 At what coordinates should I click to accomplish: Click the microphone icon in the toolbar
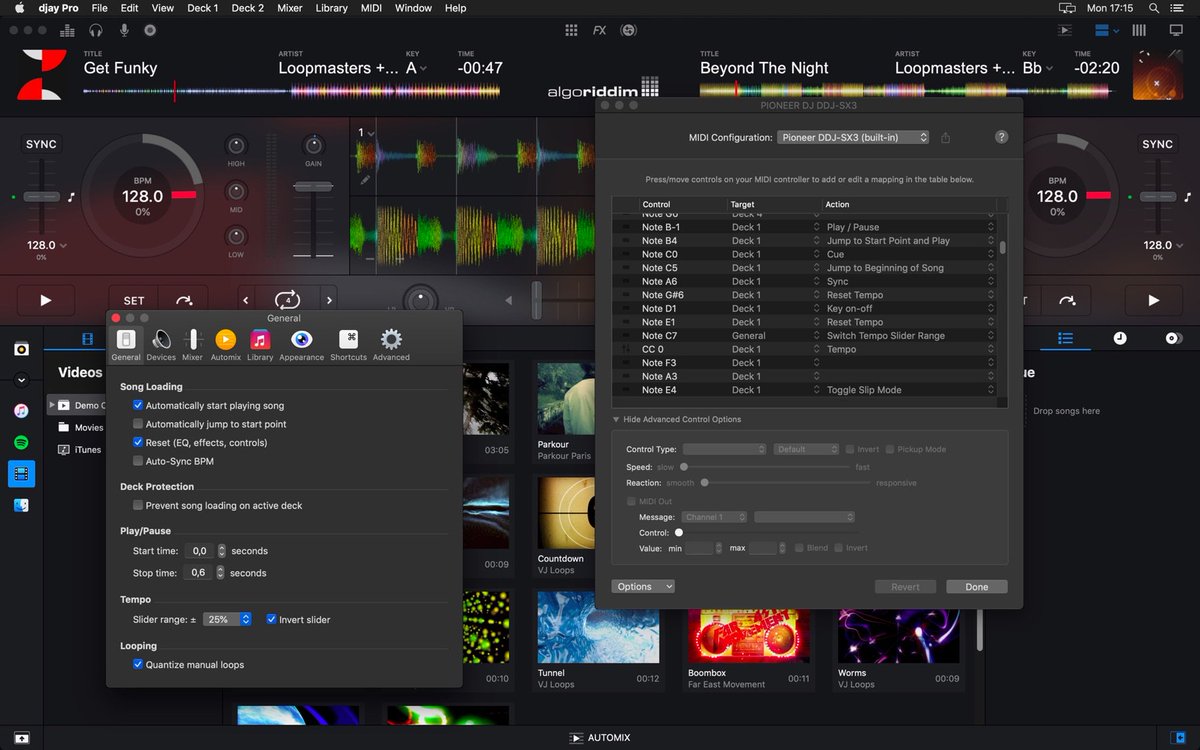pyautogui.click(x=125, y=30)
